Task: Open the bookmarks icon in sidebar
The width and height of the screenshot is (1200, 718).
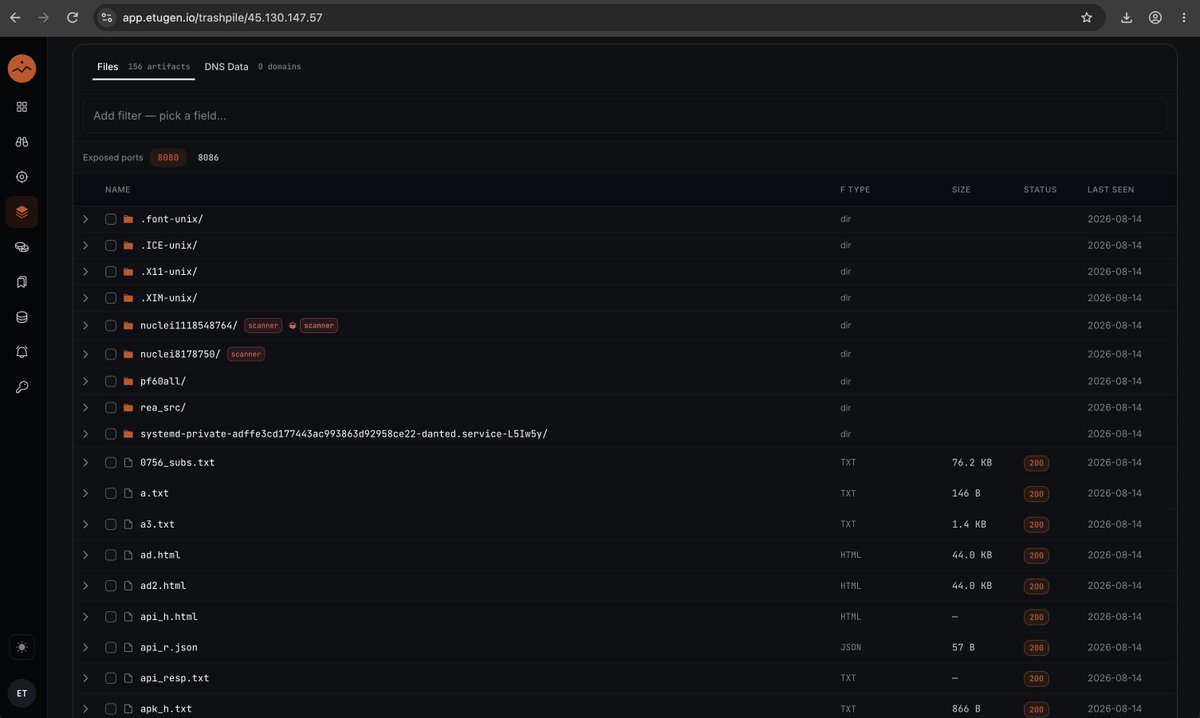Action: click(22, 282)
